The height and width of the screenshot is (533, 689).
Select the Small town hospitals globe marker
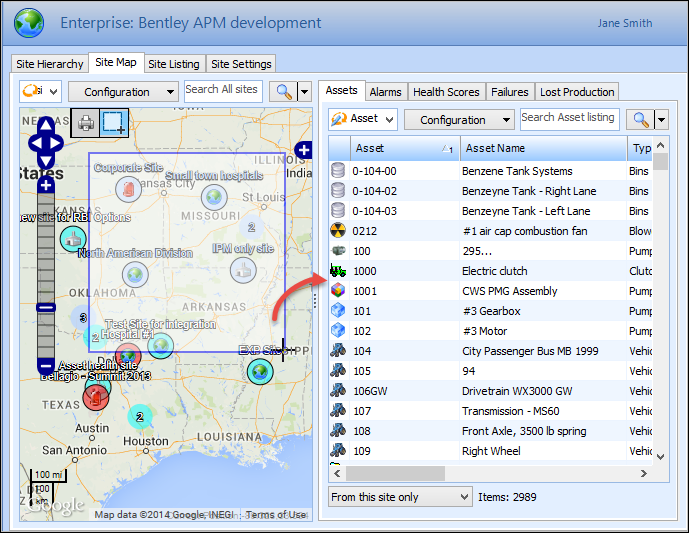click(214, 196)
